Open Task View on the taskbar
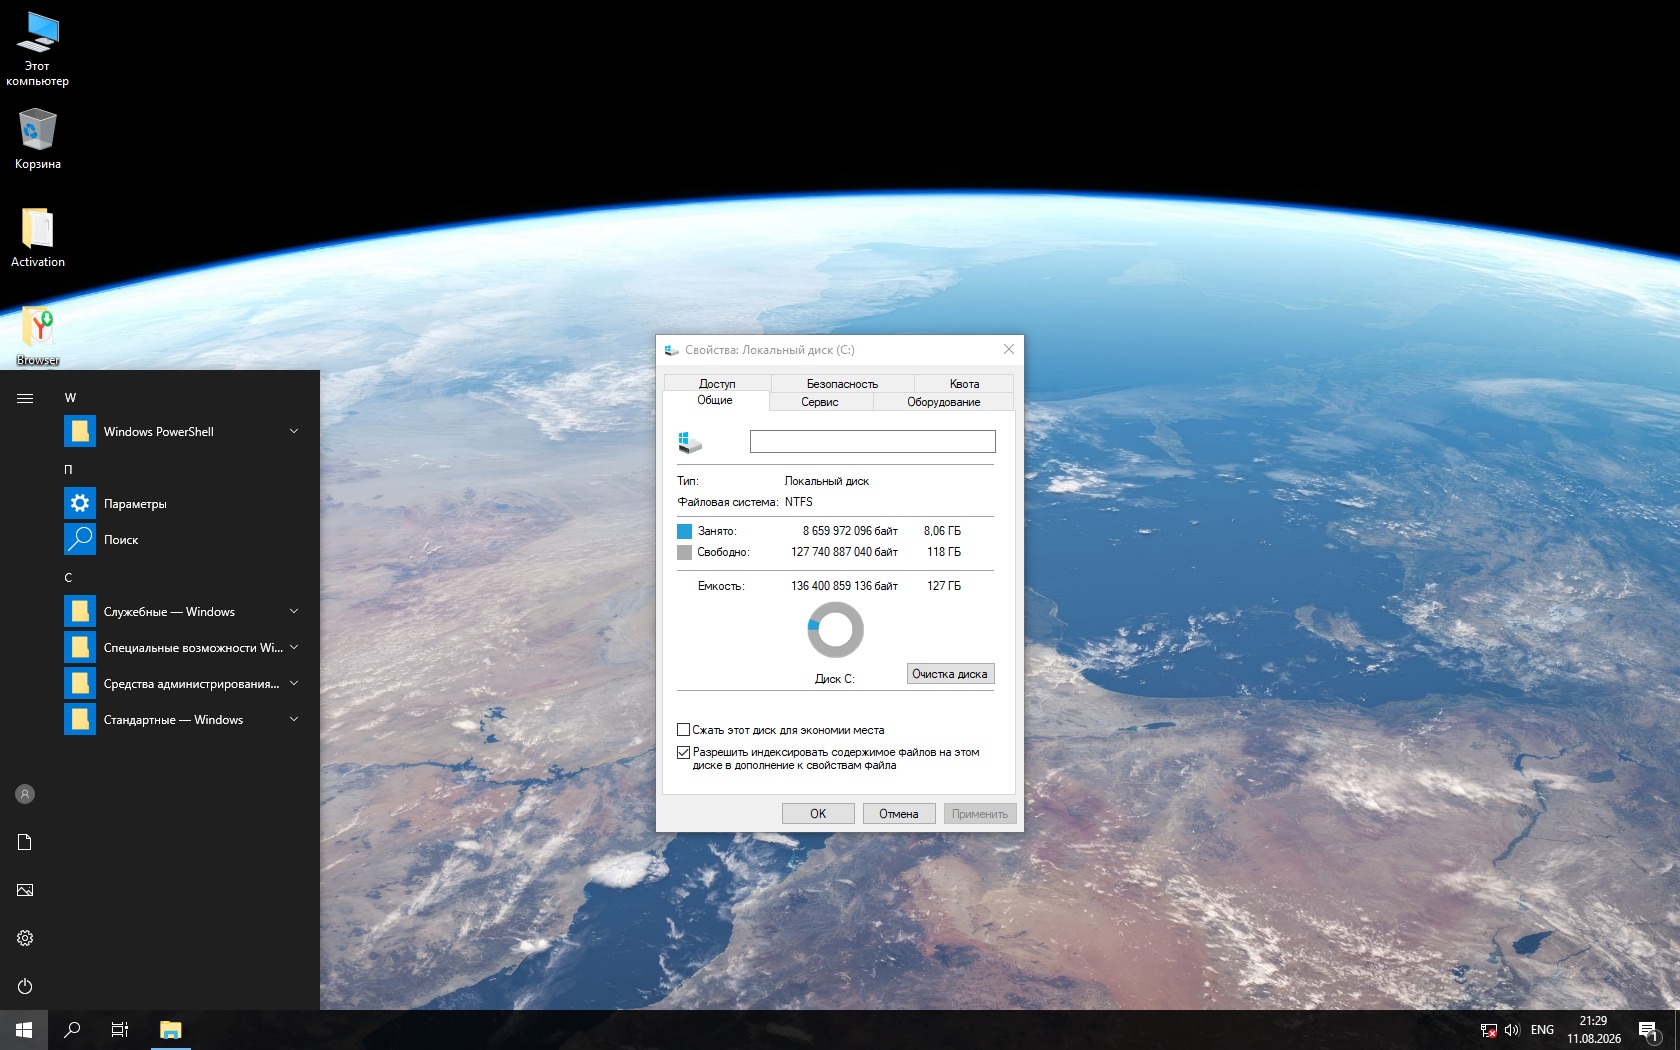 (x=120, y=1030)
